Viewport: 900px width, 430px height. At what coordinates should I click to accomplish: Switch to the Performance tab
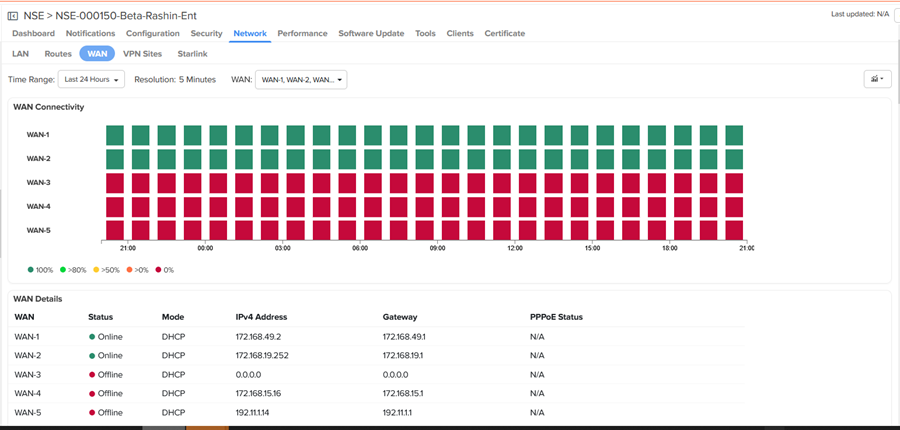click(302, 33)
